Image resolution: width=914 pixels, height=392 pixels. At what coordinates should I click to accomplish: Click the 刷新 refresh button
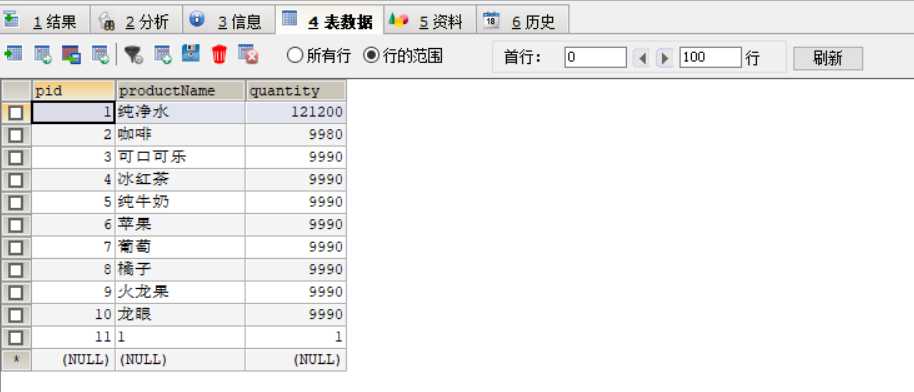(x=828, y=58)
